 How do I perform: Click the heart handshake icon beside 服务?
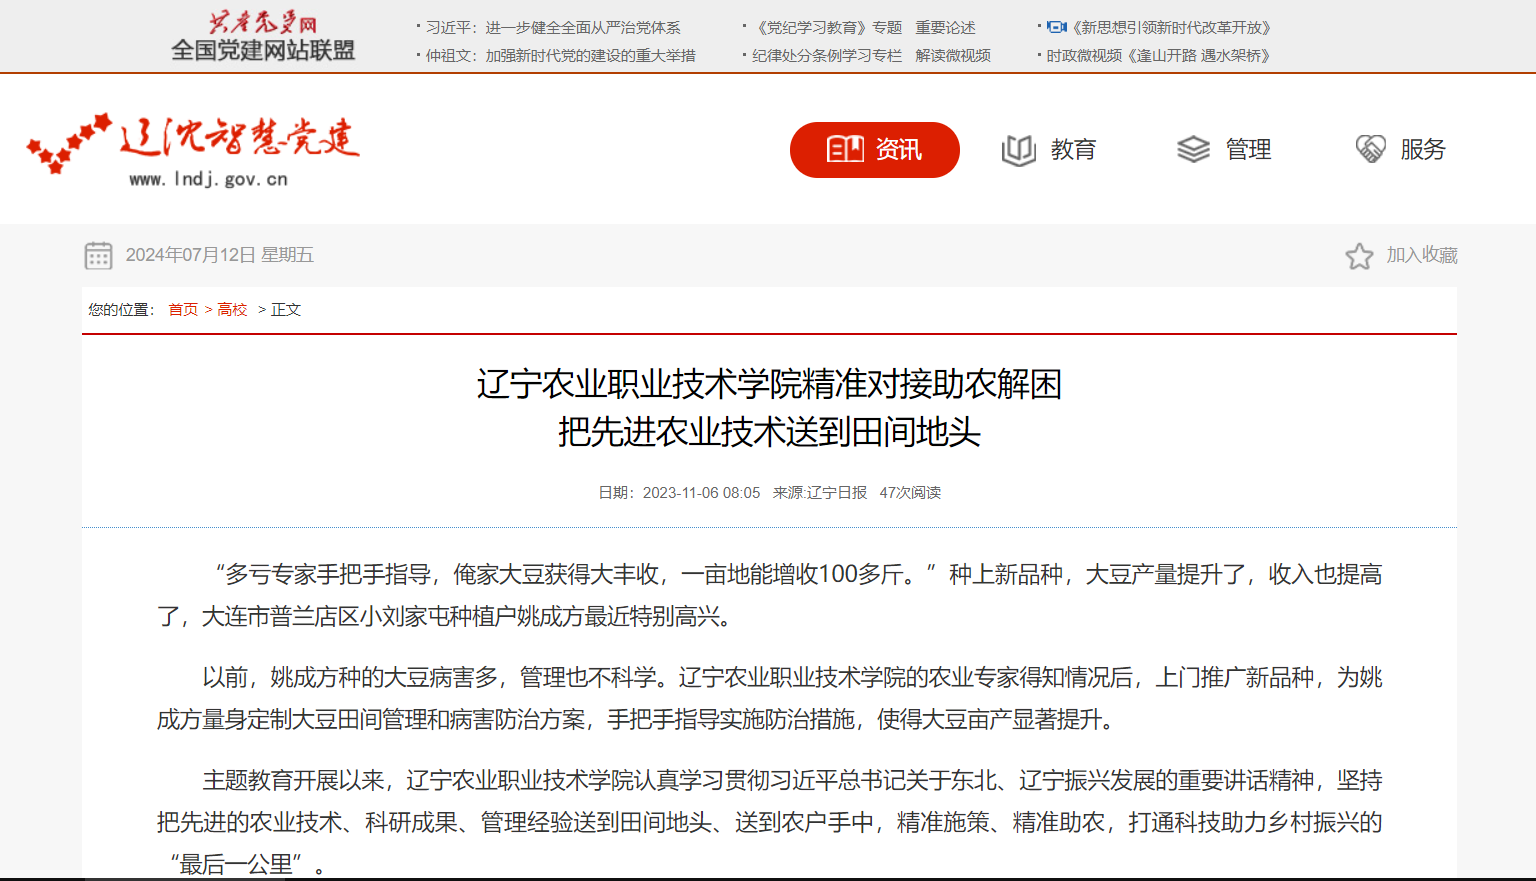pyautogui.click(x=1370, y=149)
